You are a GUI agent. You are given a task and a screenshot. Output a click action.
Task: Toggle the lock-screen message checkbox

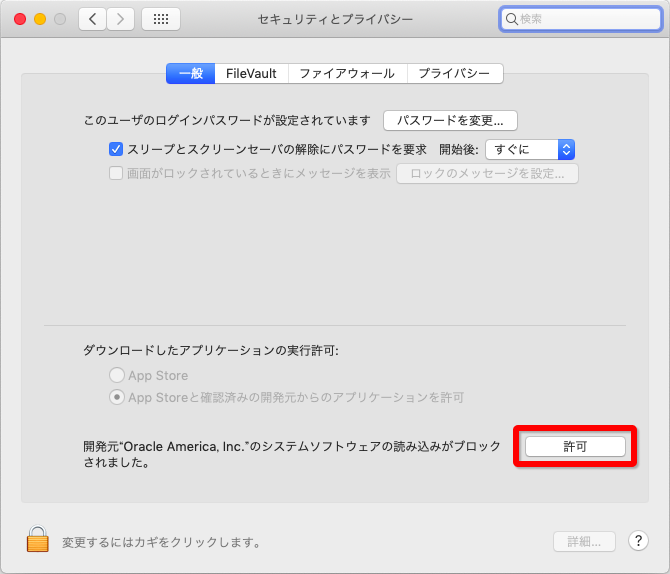(x=116, y=173)
